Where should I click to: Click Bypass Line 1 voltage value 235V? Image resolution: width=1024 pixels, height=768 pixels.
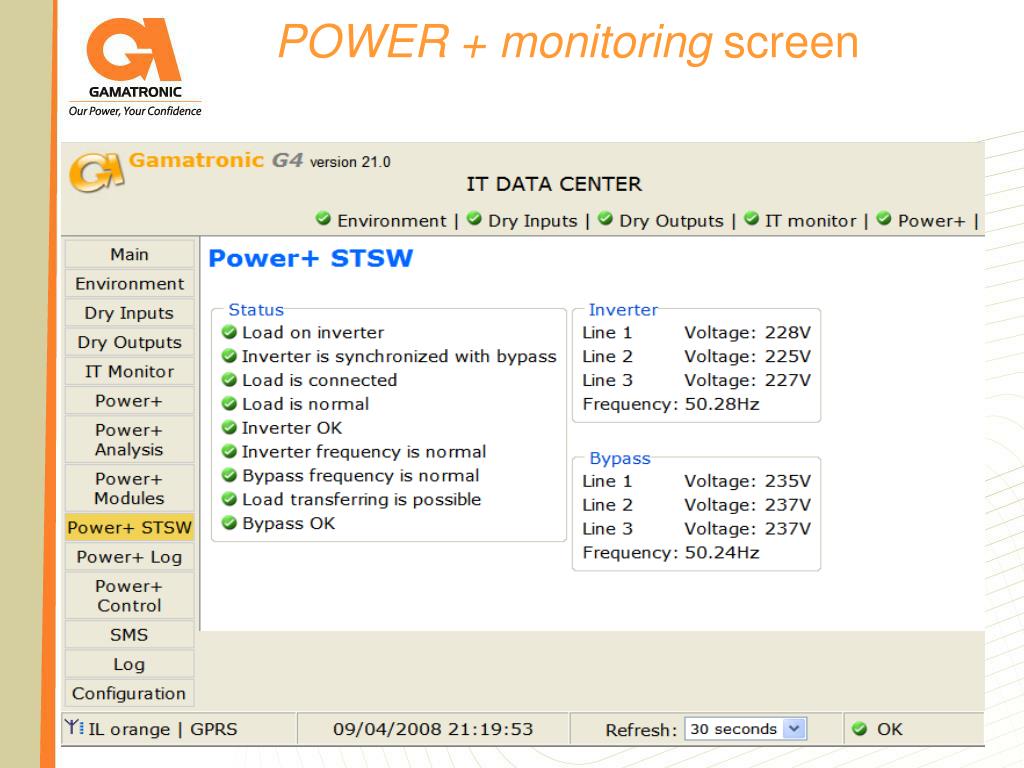(x=788, y=481)
